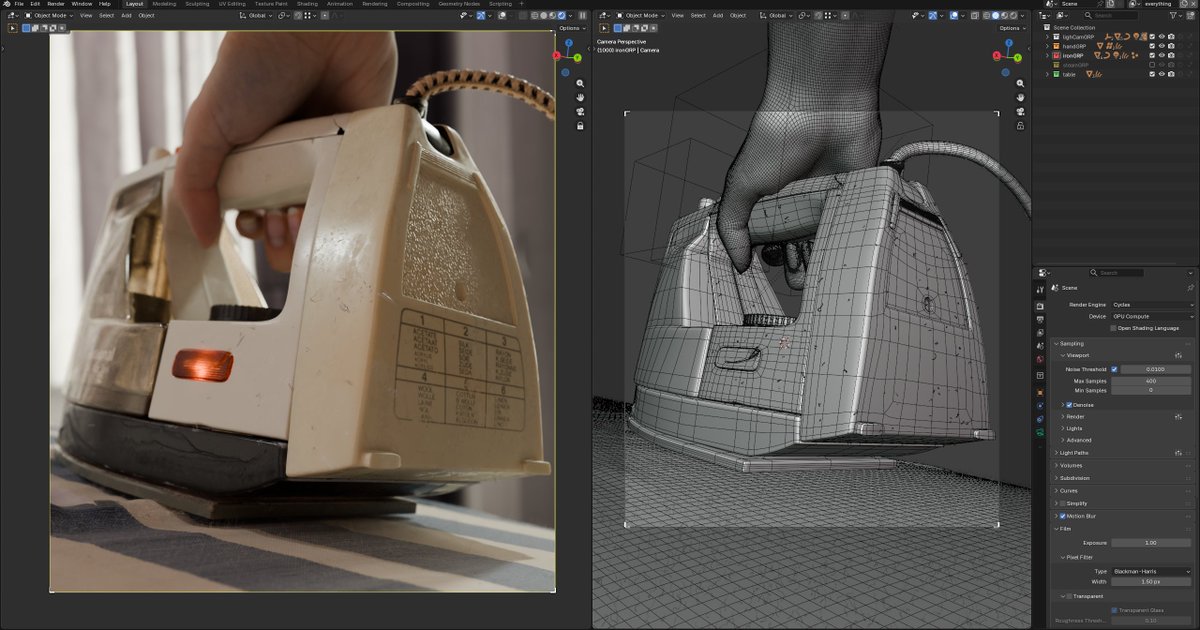Open Options dropdown in right viewport
The height and width of the screenshot is (630, 1200).
coord(1011,28)
